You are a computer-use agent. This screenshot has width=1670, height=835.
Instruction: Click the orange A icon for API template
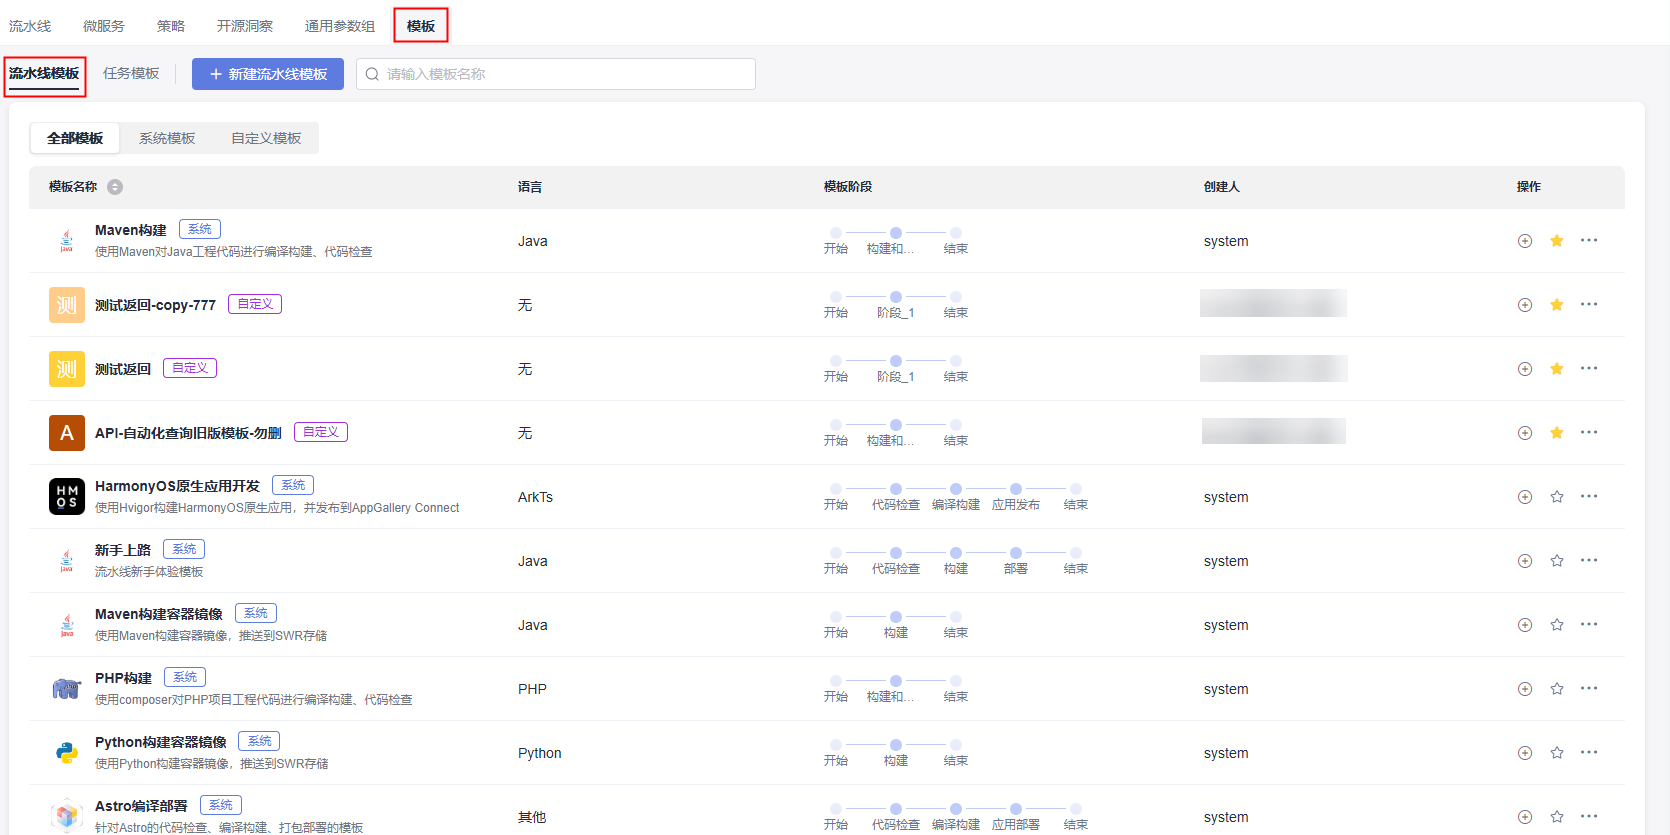(67, 433)
